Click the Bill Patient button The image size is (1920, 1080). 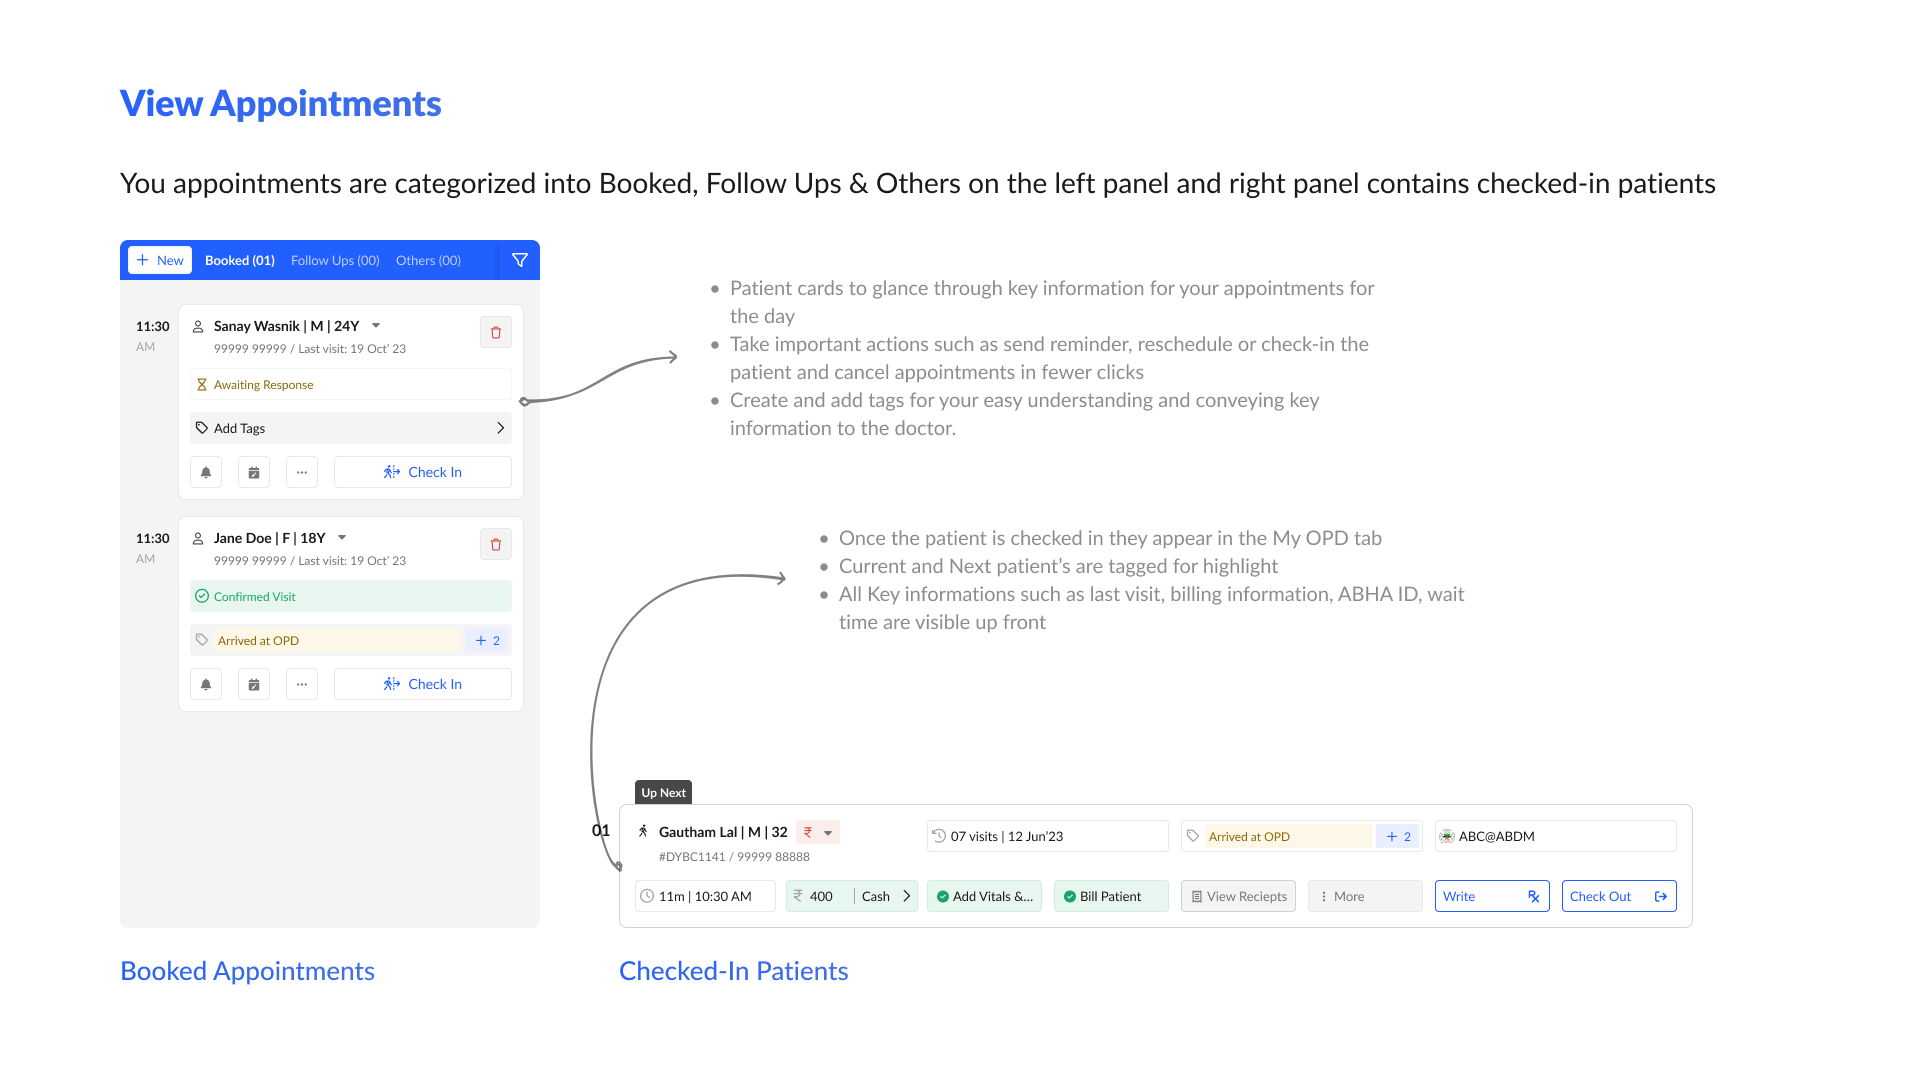tap(1111, 896)
